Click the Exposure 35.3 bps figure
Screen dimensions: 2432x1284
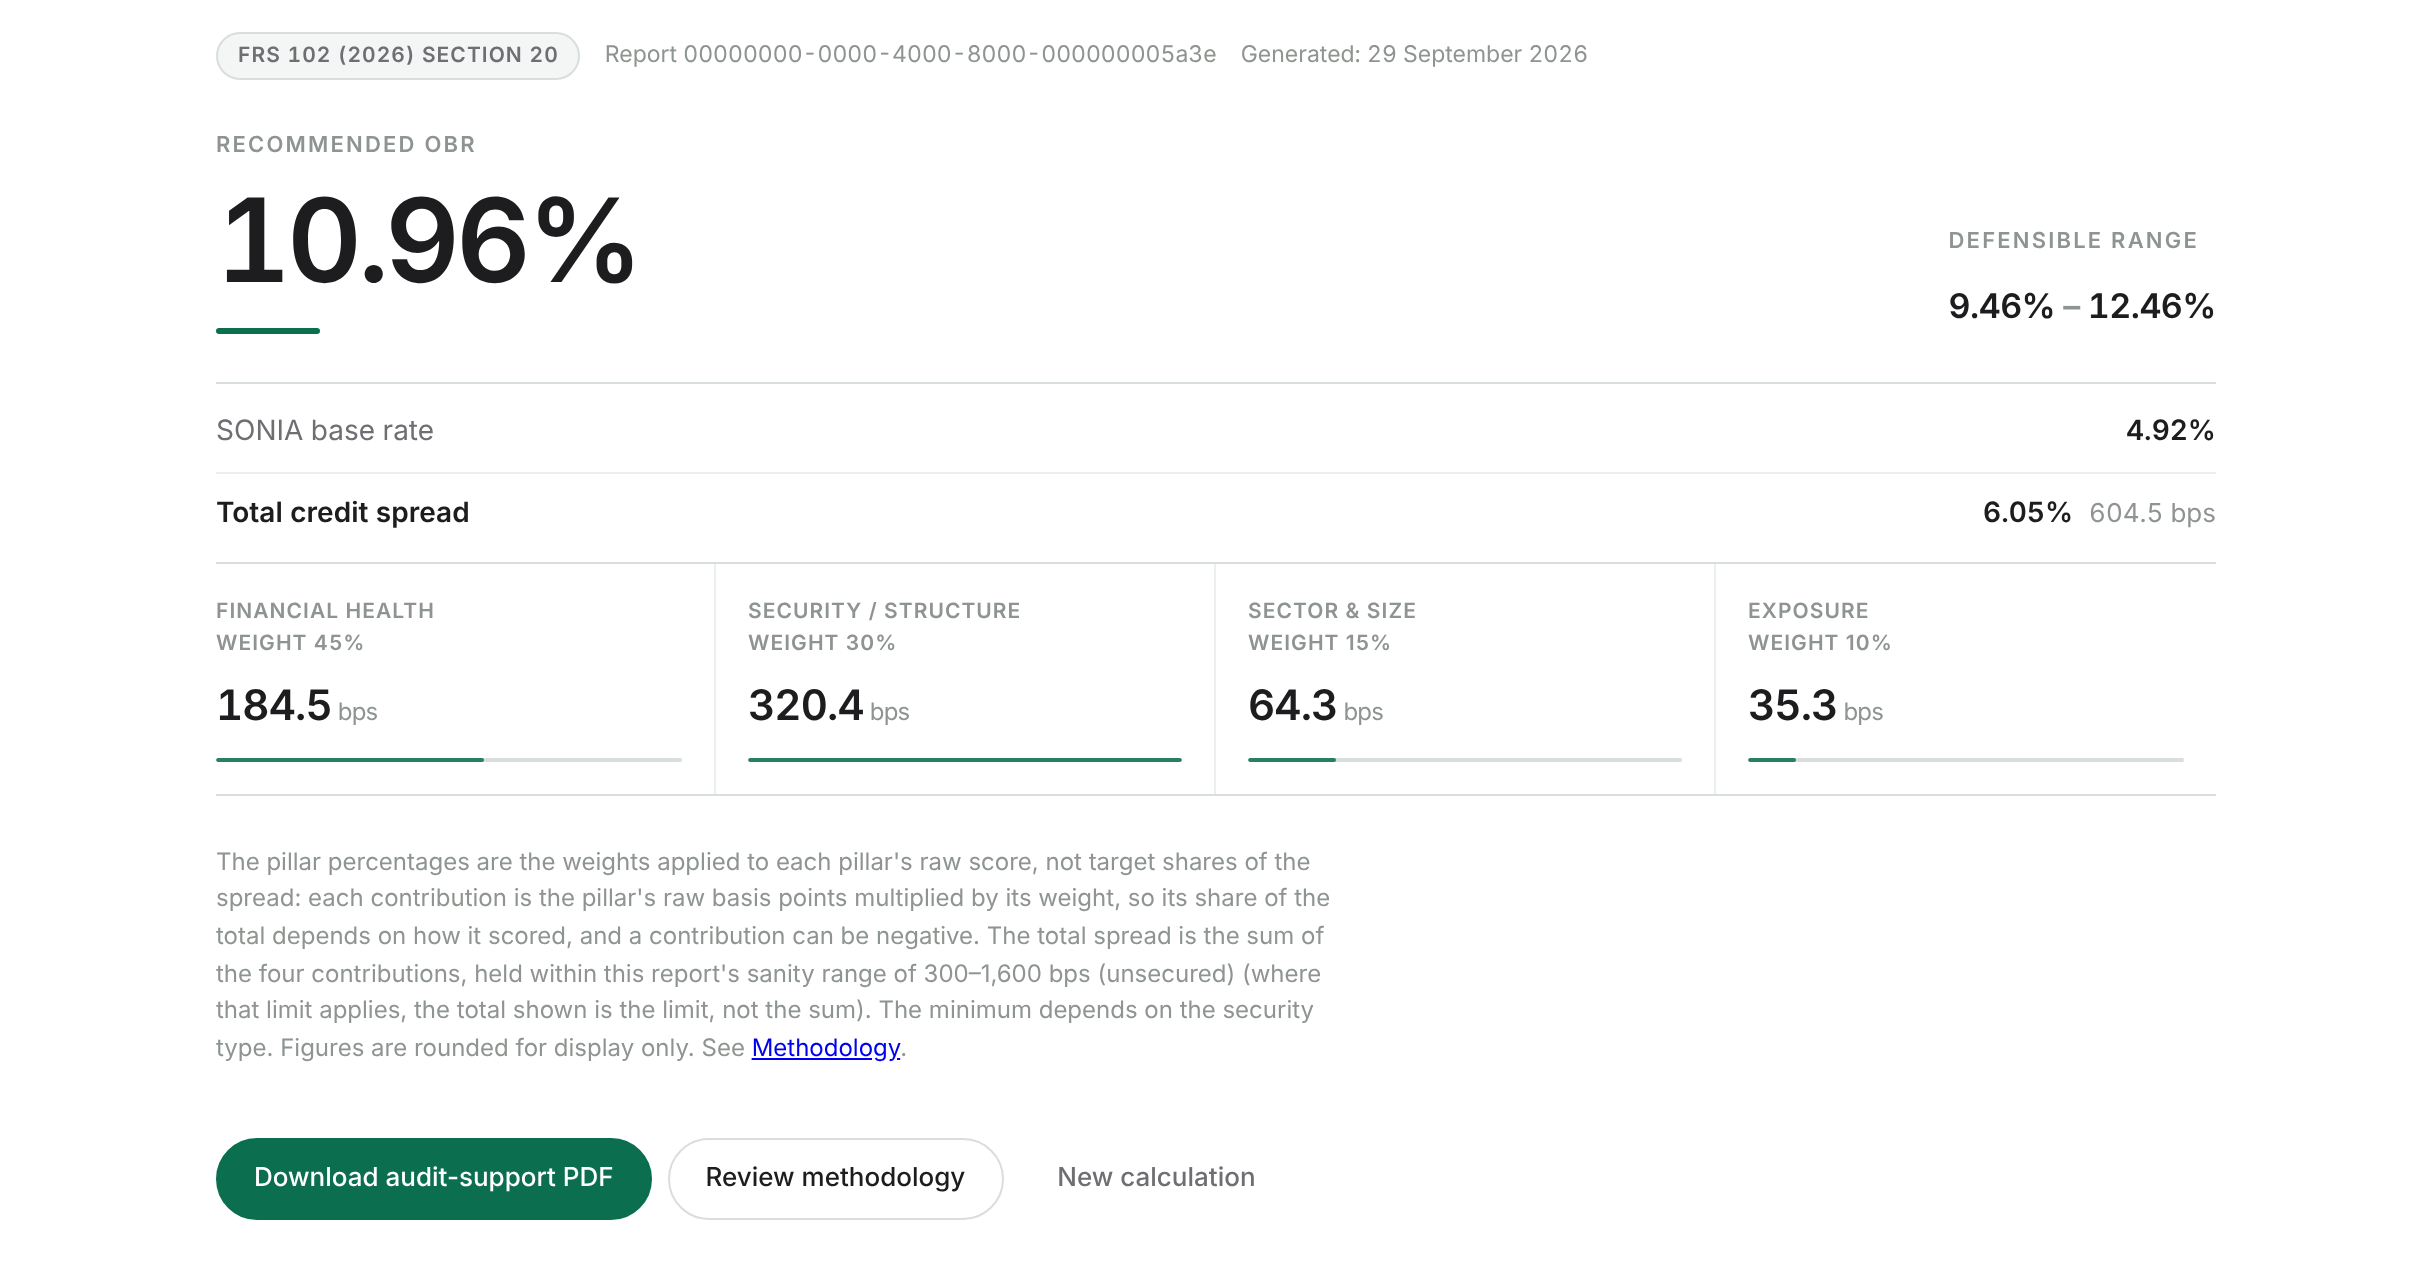(1816, 706)
